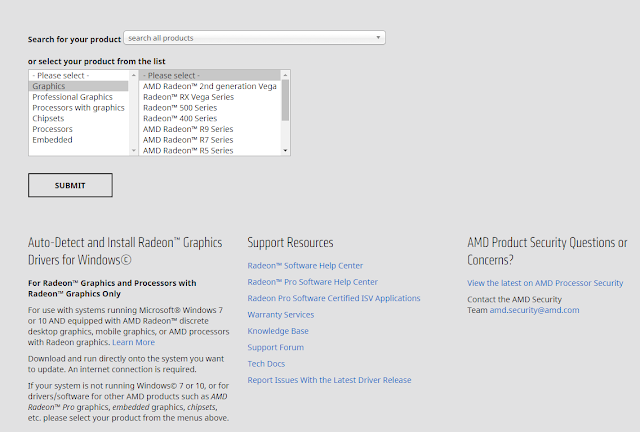The height and width of the screenshot is (432, 640).
Task: Click the dropdown arrow of product search
Action: pos(378,38)
